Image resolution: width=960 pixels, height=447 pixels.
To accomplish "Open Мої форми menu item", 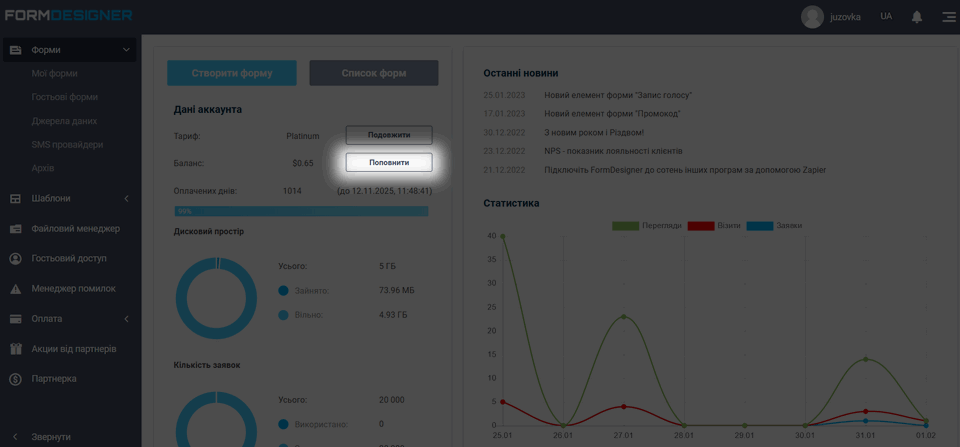I will (x=54, y=74).
